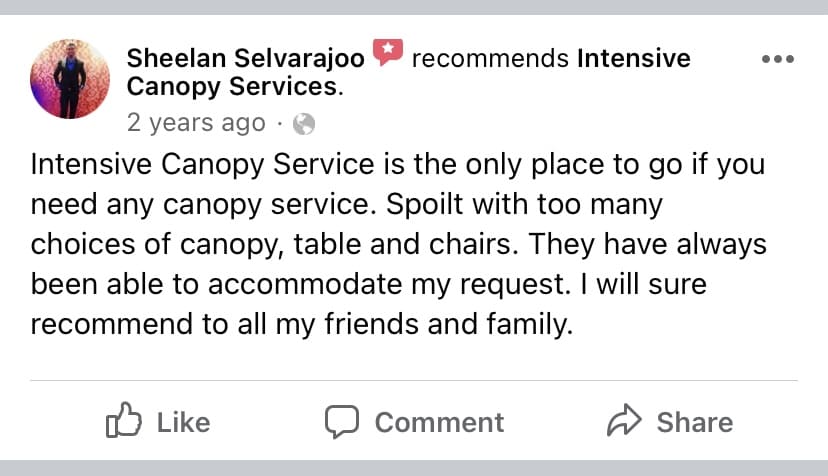Click the red star recommendation badge
Viewport: 828px width, 476px height.
387,52
